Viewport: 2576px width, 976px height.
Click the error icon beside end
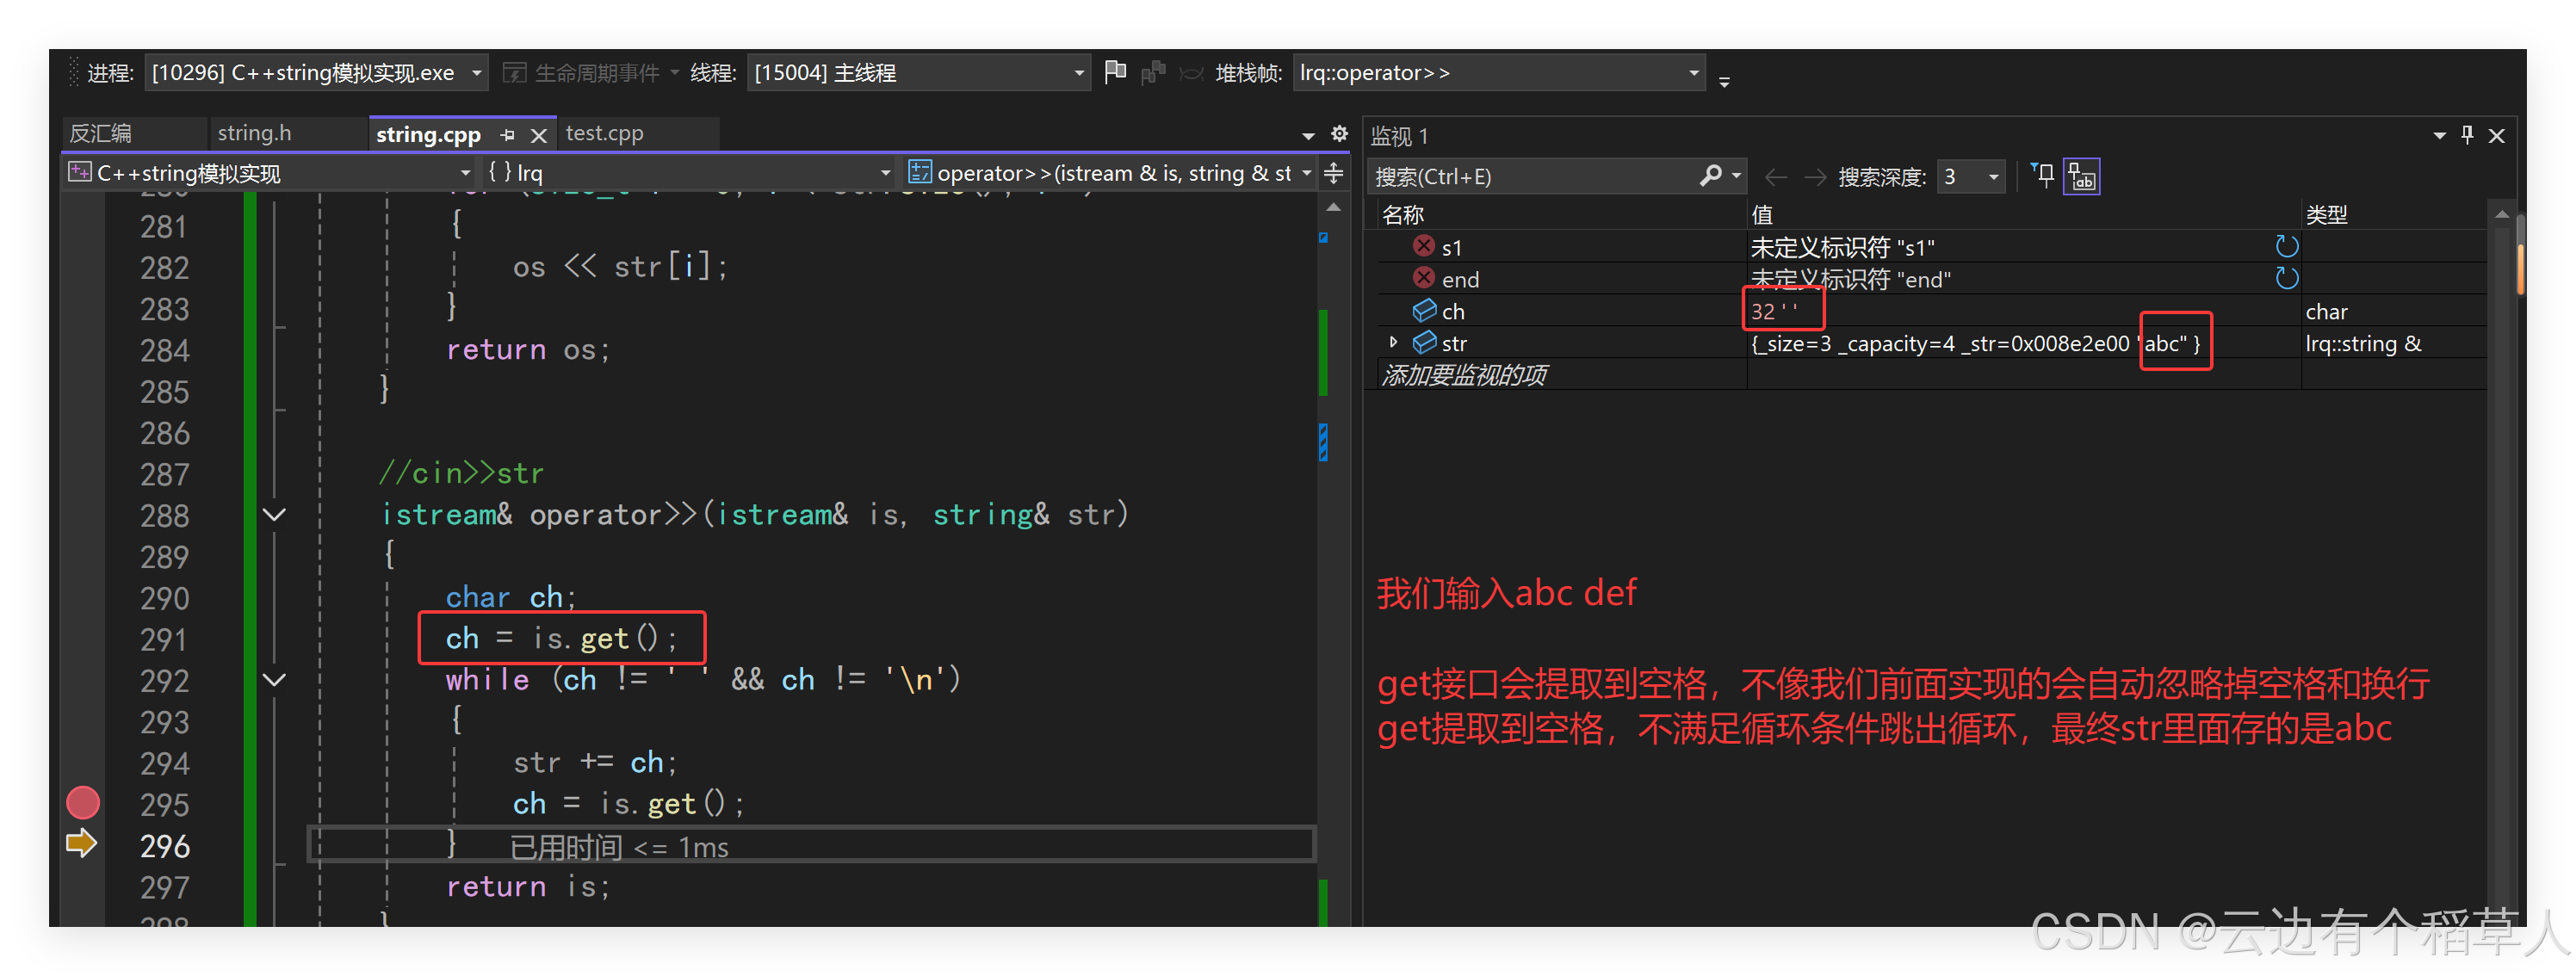(1424, 278)
